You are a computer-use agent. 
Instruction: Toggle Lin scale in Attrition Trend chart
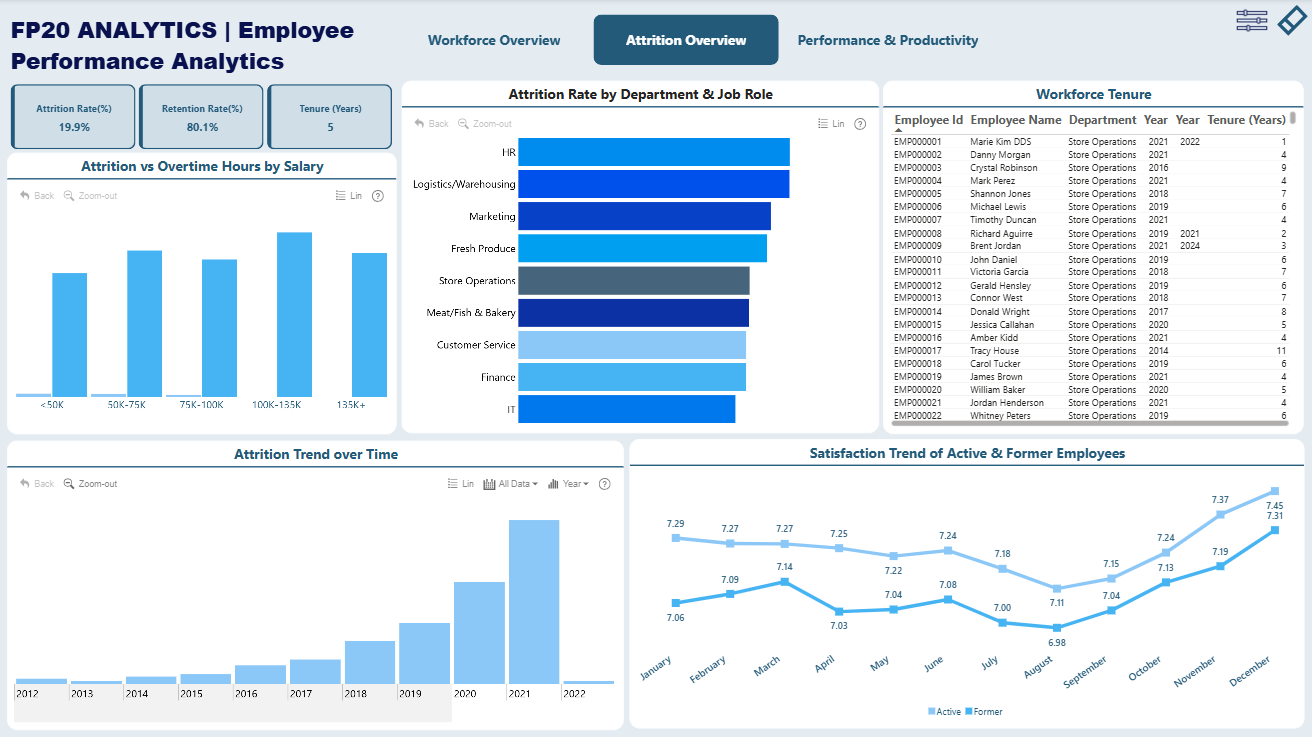460,484
